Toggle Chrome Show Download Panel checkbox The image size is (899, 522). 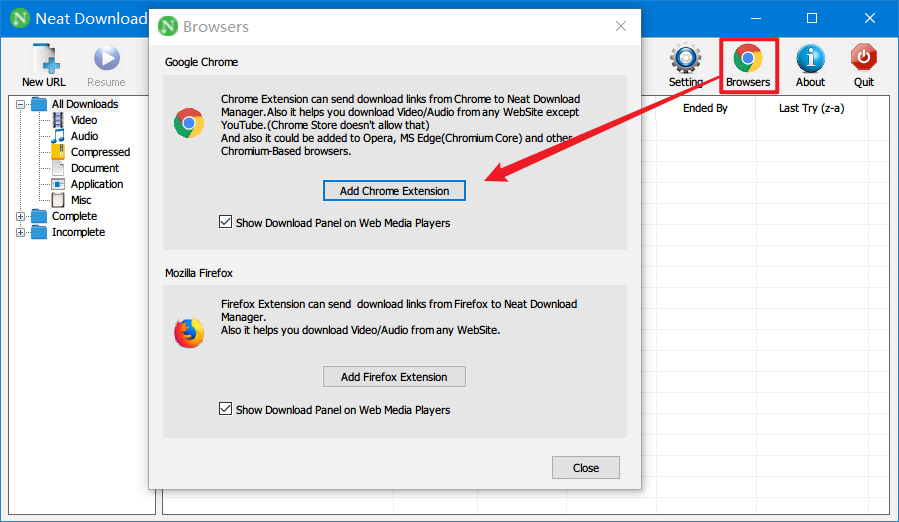point(225,222)
